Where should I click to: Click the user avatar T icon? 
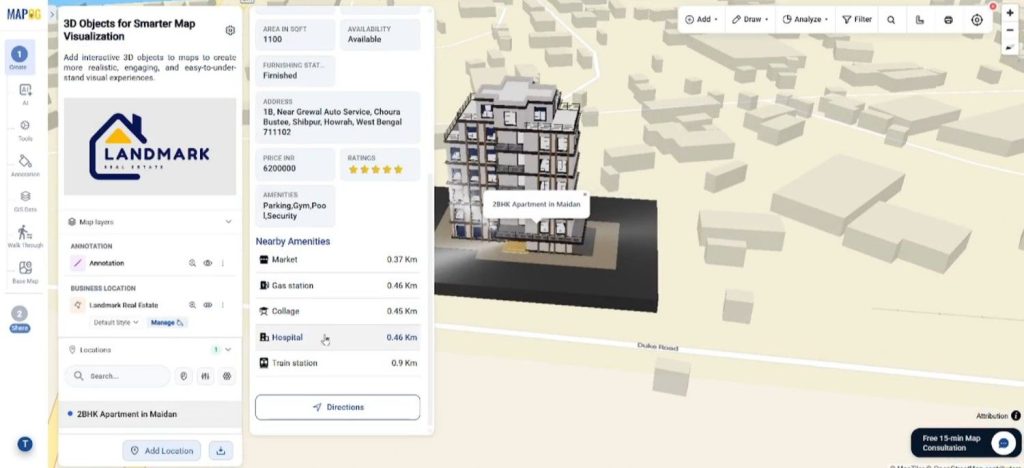click(24, 445)
